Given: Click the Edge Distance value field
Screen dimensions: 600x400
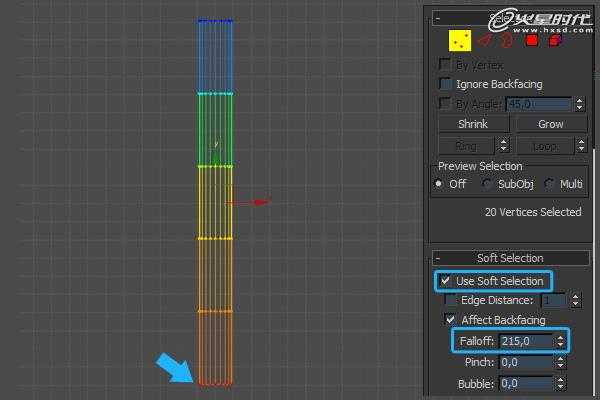Looking at the screenshot, I should 554,300.
